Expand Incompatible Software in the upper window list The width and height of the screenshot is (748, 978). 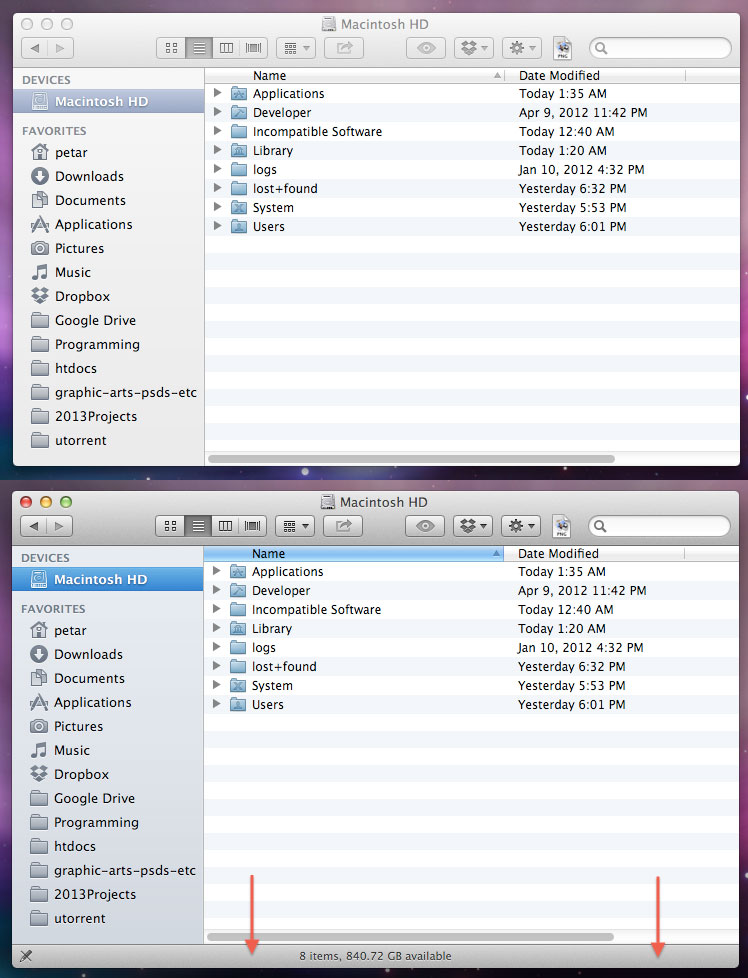tap(218, 131)
